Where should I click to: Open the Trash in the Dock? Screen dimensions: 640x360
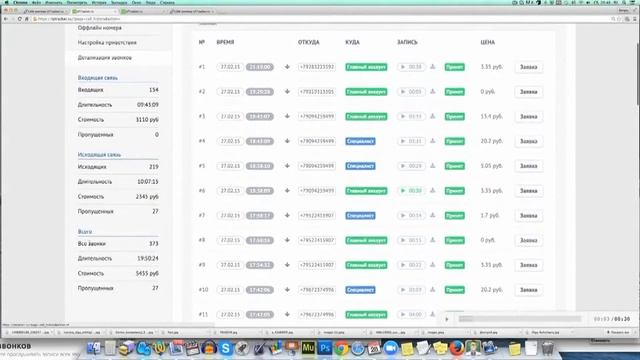pyautogui.click(x=547, y=348)
